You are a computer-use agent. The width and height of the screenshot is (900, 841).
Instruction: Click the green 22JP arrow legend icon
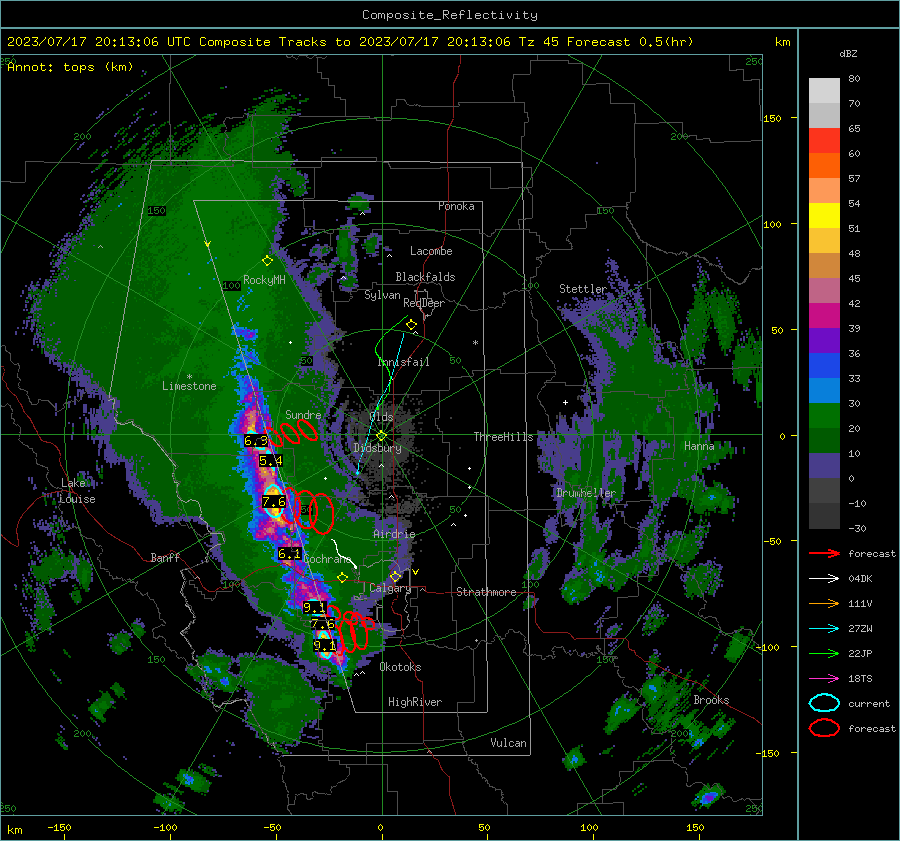[824, 653]
